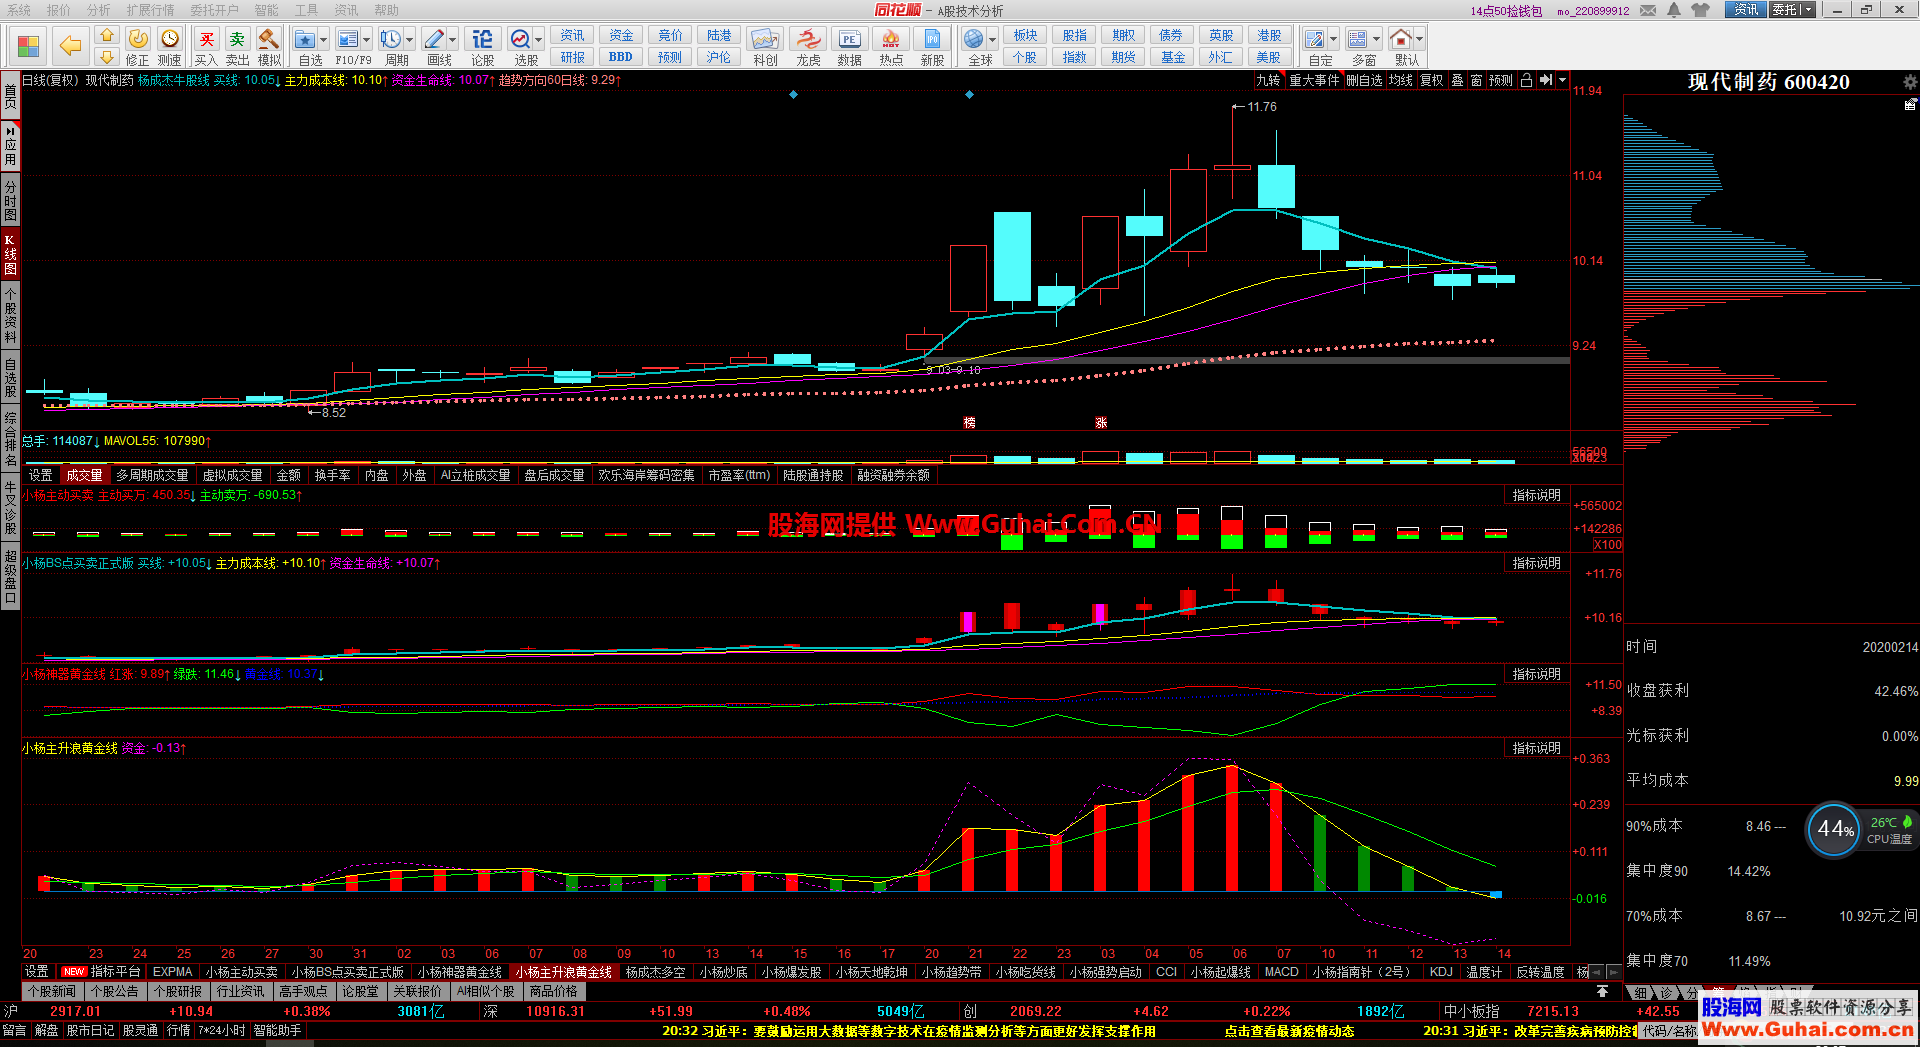Click the 个股新闻 stock news button
1920x1047 pixels.
pyautogui.click(x=52, y=991)
